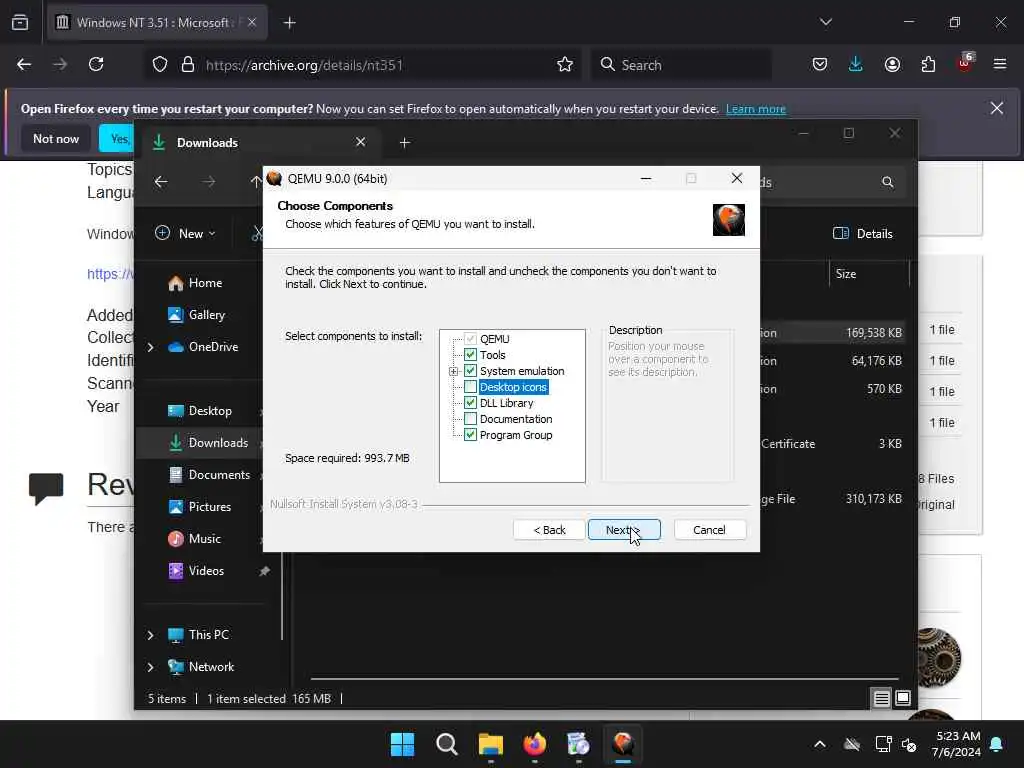The width and height of the screenshot is (1024, 768).
Task: Open Documents folder in Explorer sidebar
Action: [x=210, y=475]
